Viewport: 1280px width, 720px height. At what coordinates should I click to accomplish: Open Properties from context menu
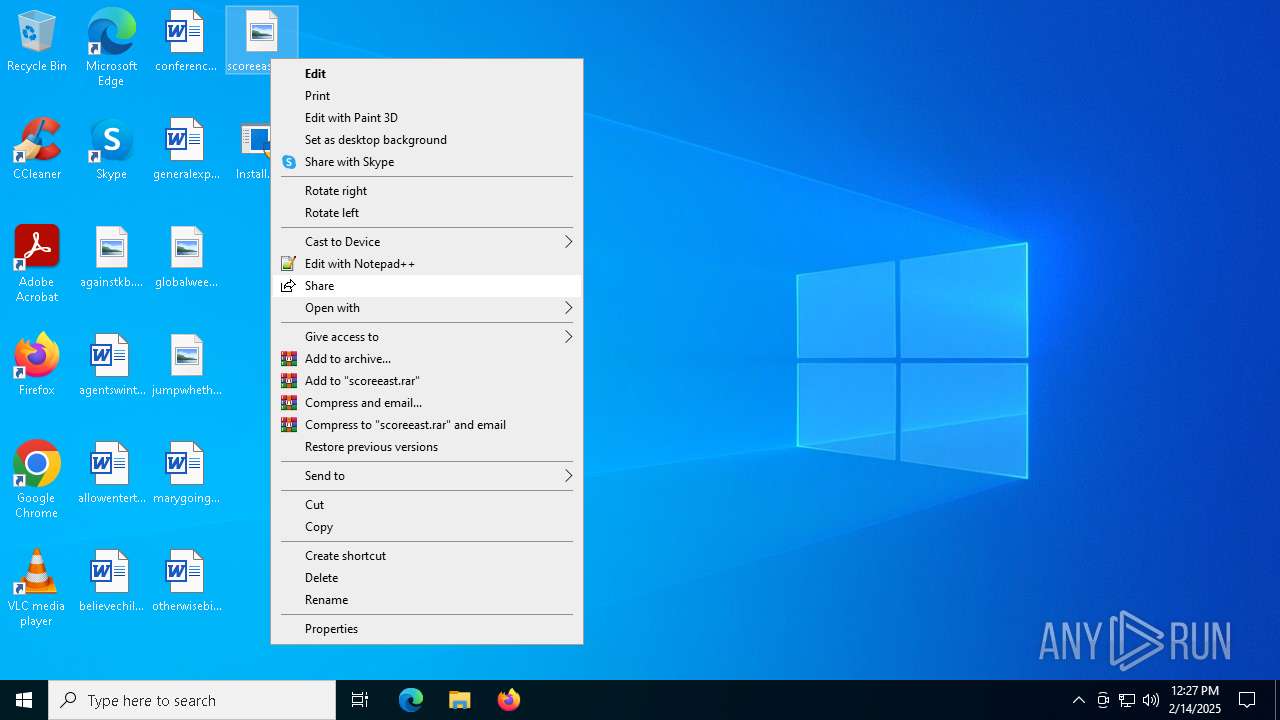(427, 629)
